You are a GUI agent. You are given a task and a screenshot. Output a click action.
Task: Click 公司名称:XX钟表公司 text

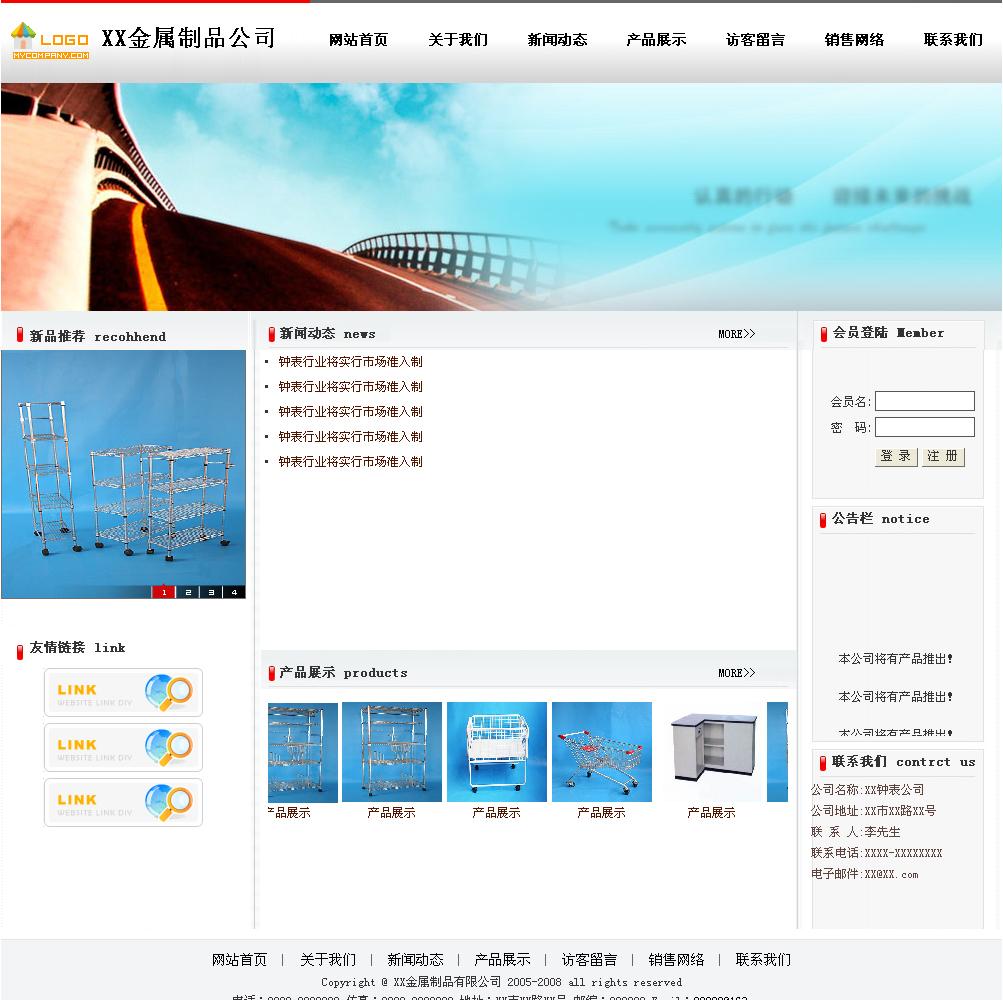867,790
